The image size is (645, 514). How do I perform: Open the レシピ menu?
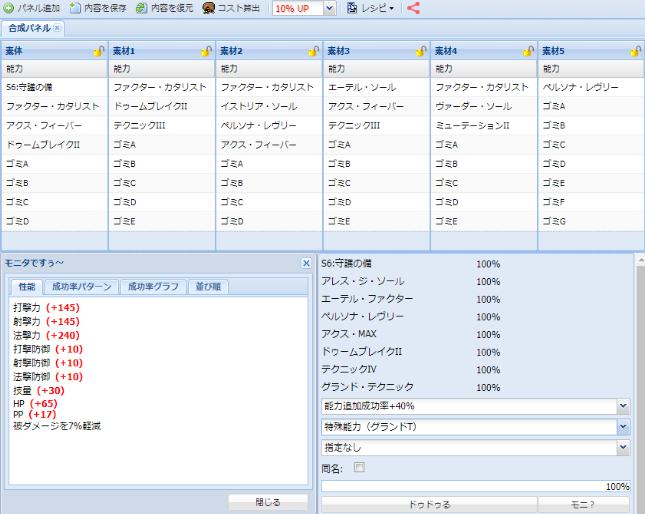point(371,8)
